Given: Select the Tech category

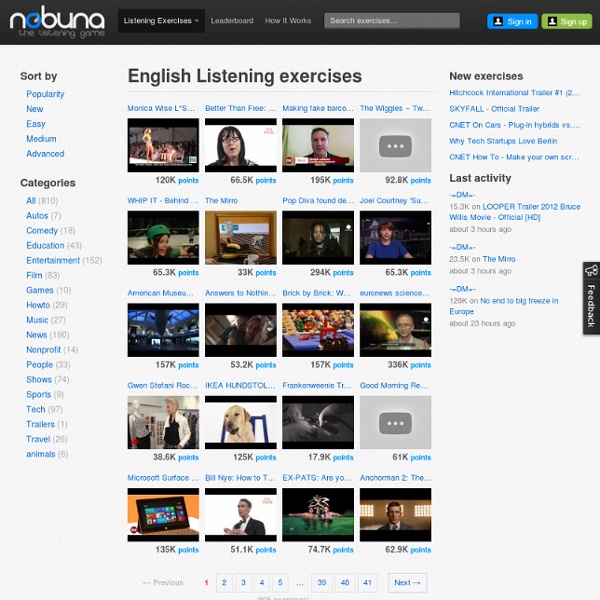Looking at the screenshot, I should tap(36, 410).
